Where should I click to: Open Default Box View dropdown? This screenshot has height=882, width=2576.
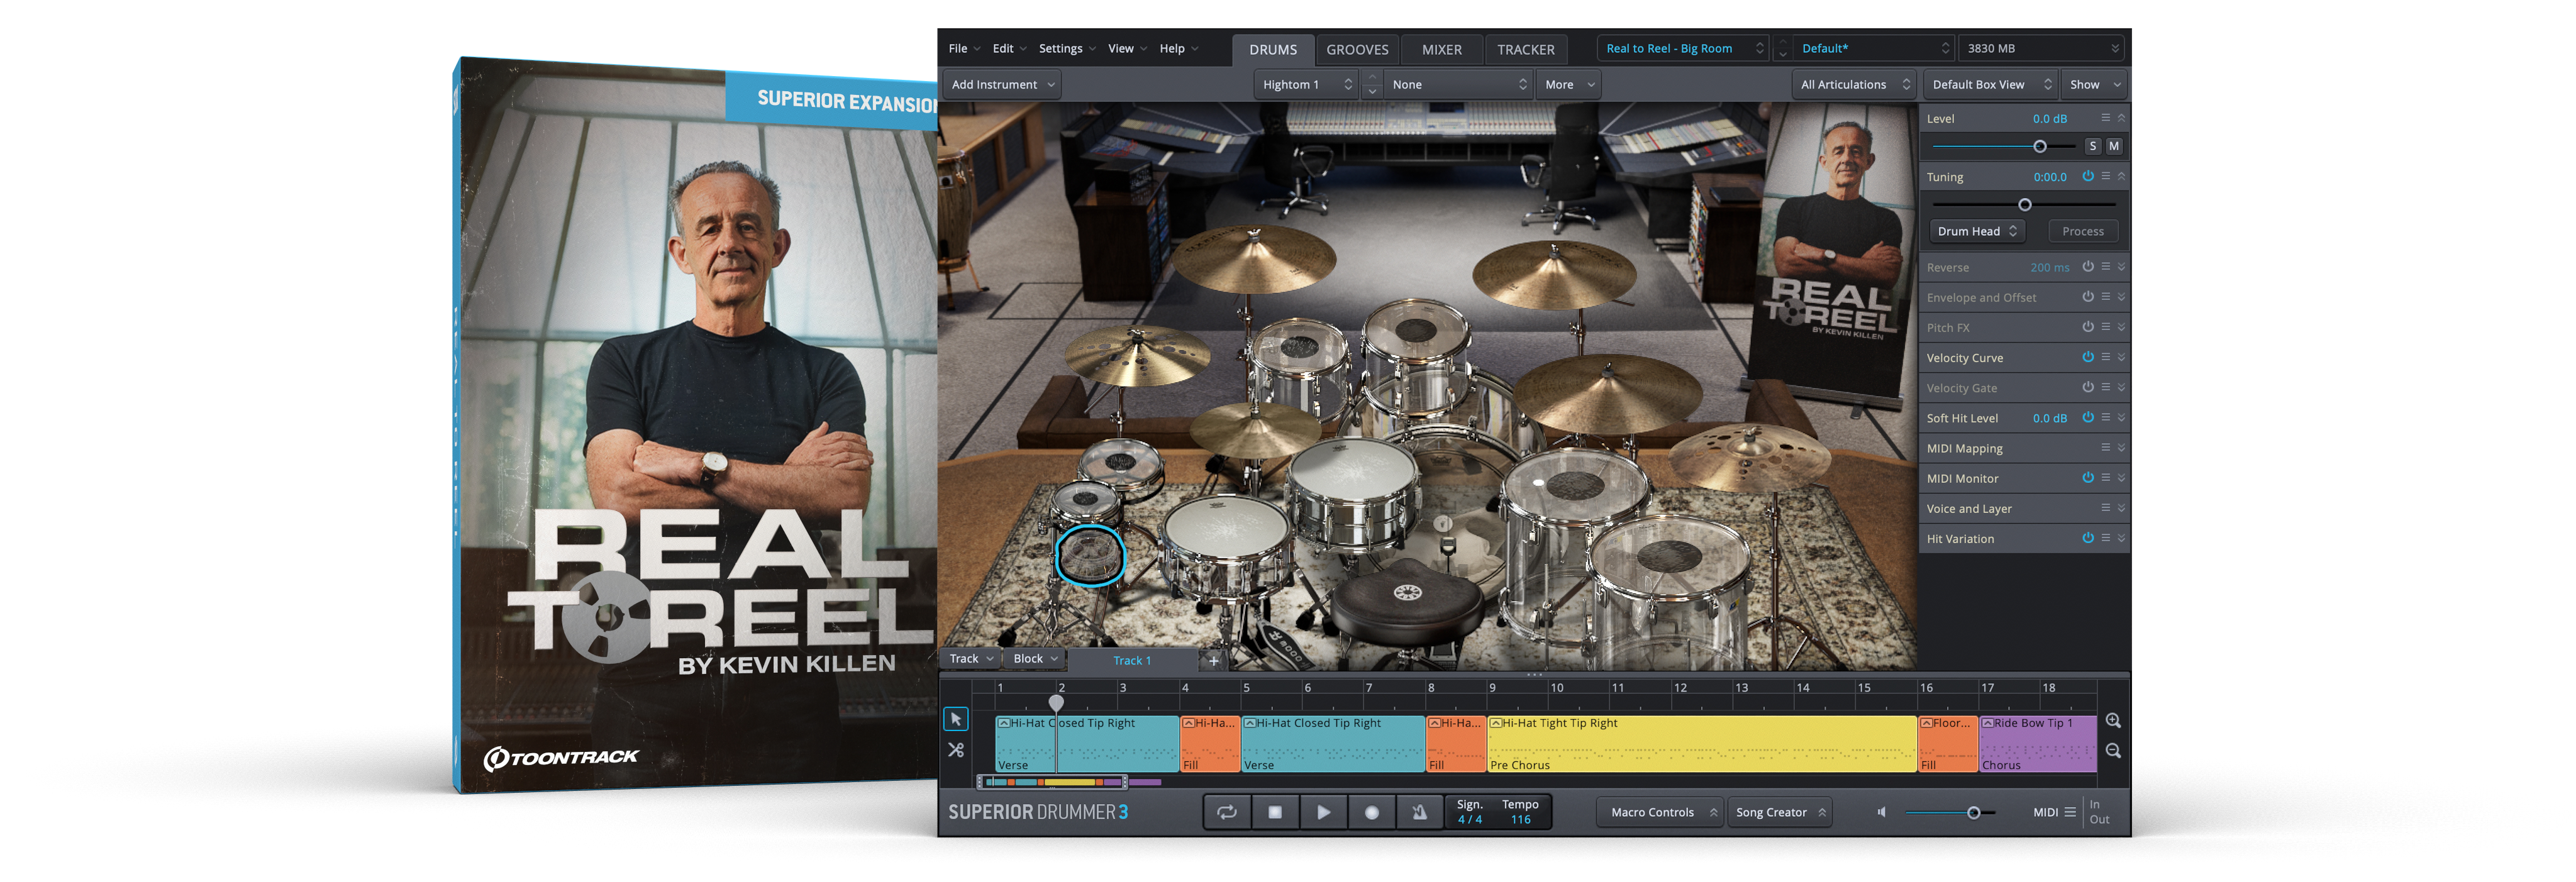click(x=1990, y=85)
